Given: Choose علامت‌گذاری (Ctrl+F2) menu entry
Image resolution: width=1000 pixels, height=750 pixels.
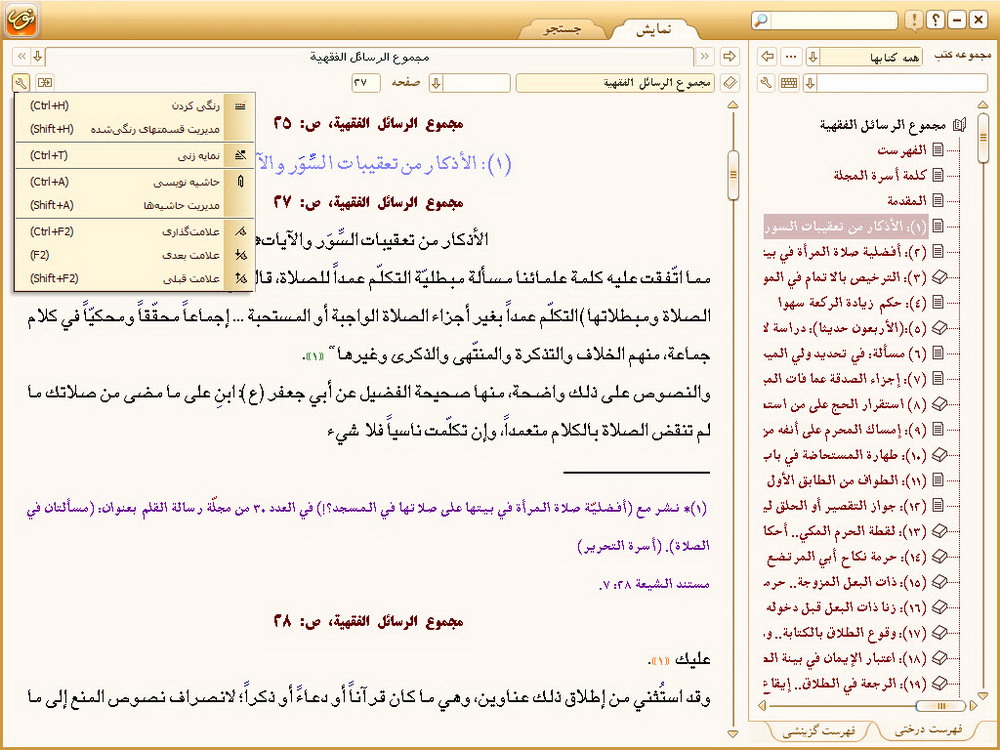Looking at the screenshot, I should pyautogui.click(x=135, y=232).
